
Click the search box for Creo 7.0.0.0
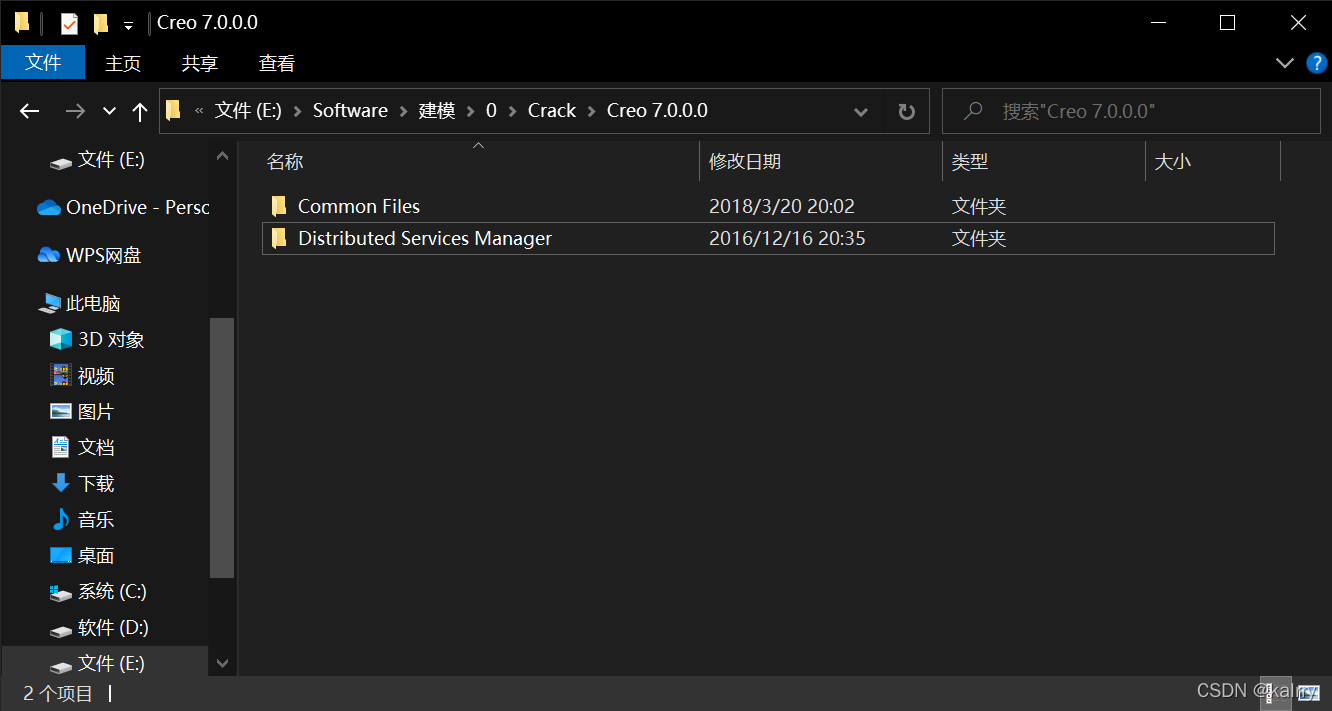pos(1131,111)
